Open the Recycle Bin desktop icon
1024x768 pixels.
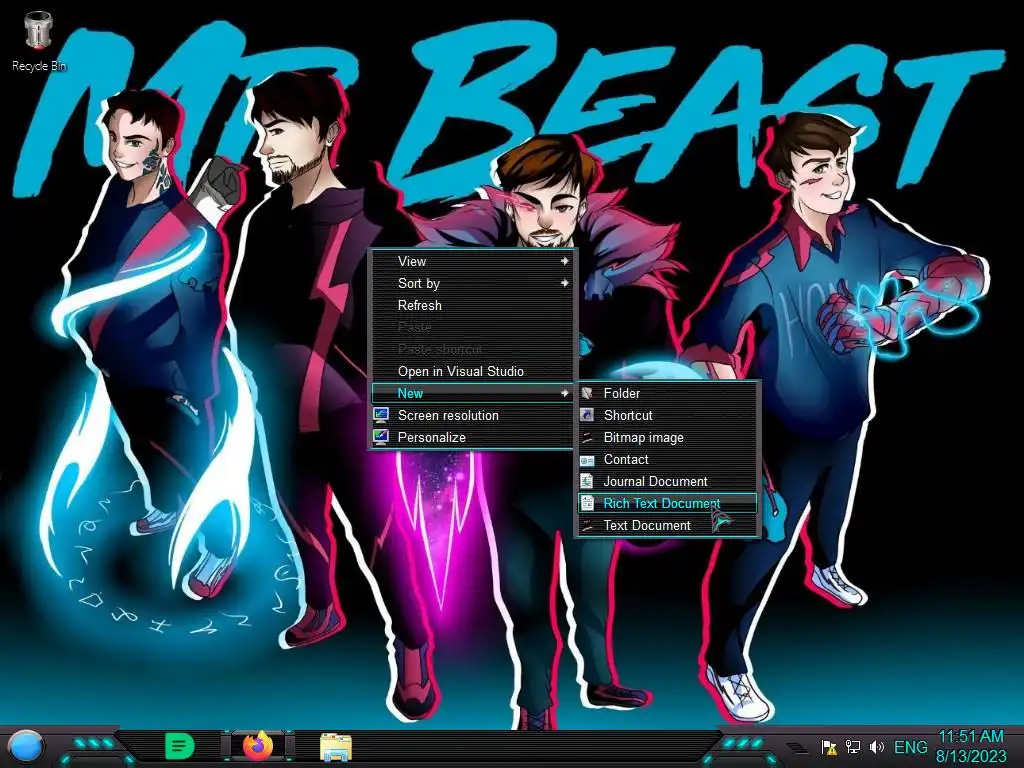[38, 40]
